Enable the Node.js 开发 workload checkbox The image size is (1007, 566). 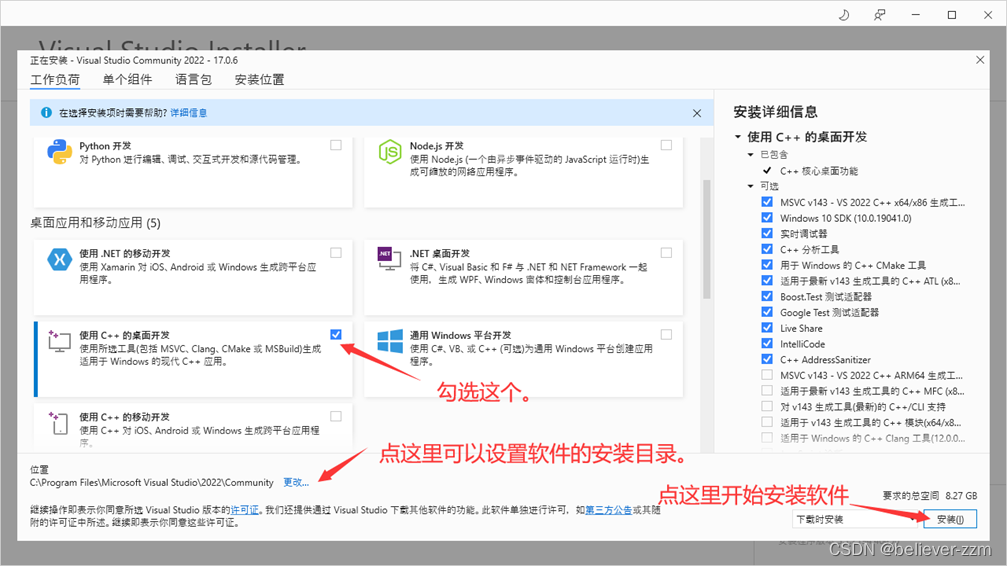(x=667, y=145)
